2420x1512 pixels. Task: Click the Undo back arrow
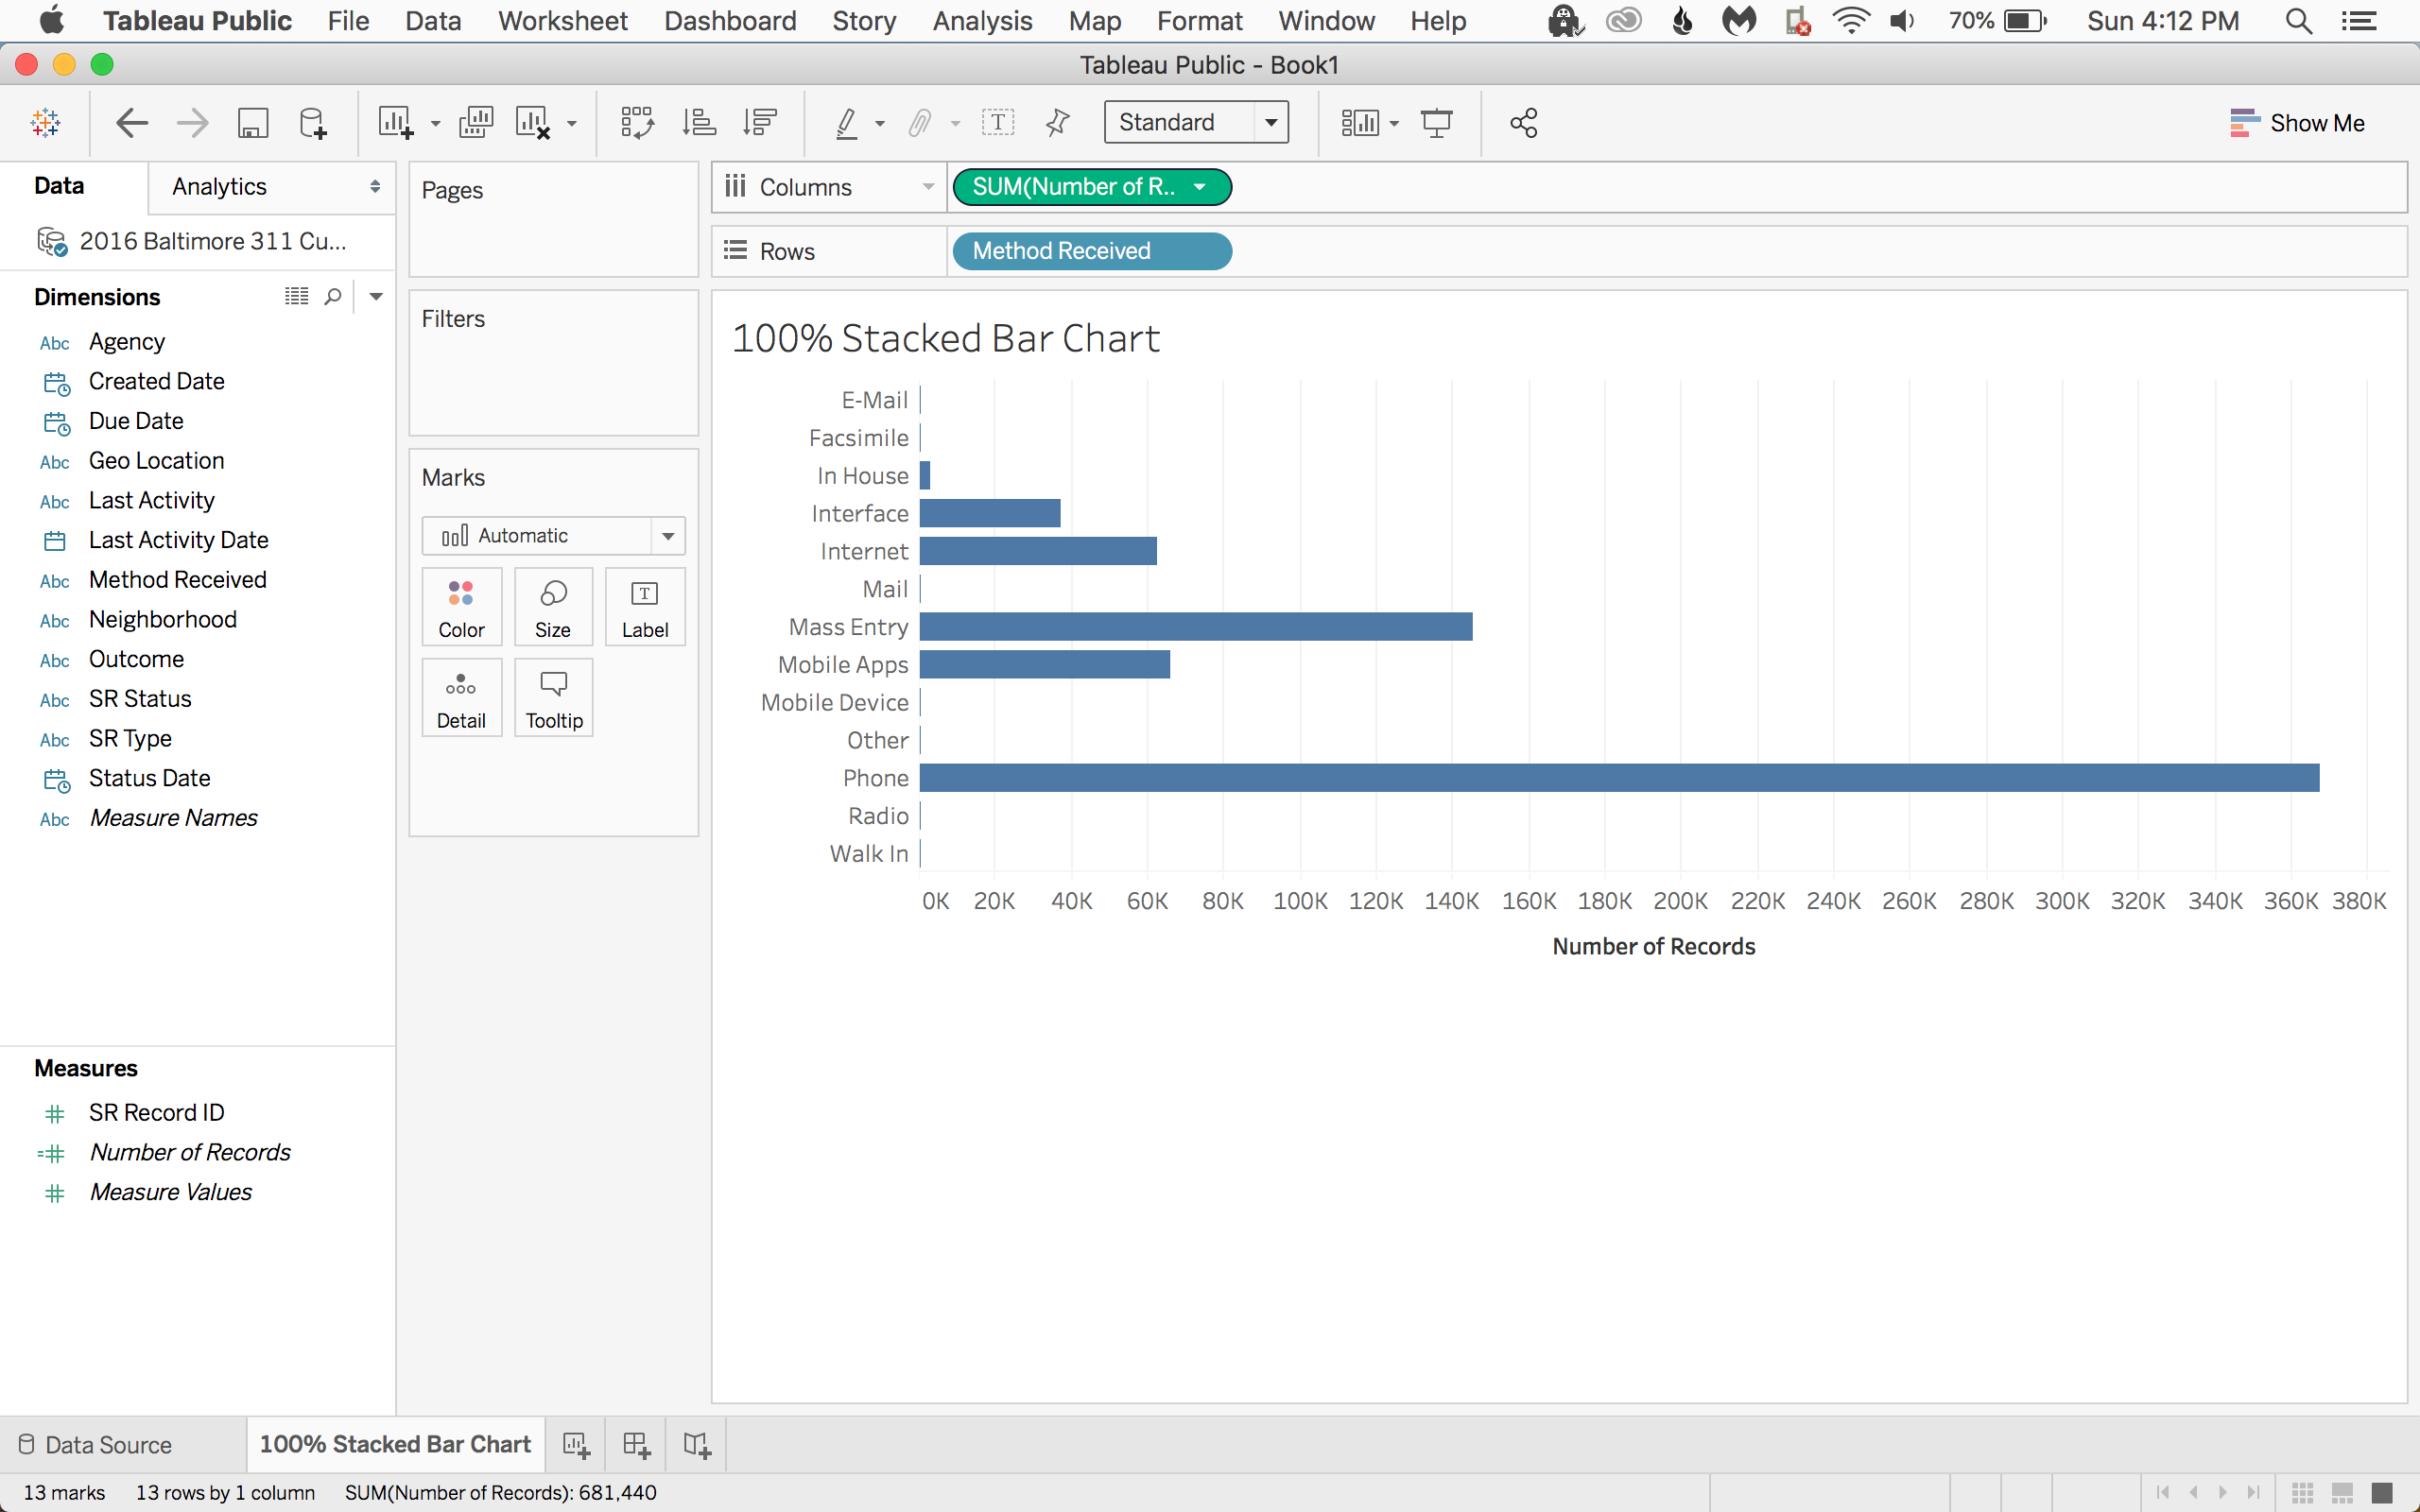(132, 123)
